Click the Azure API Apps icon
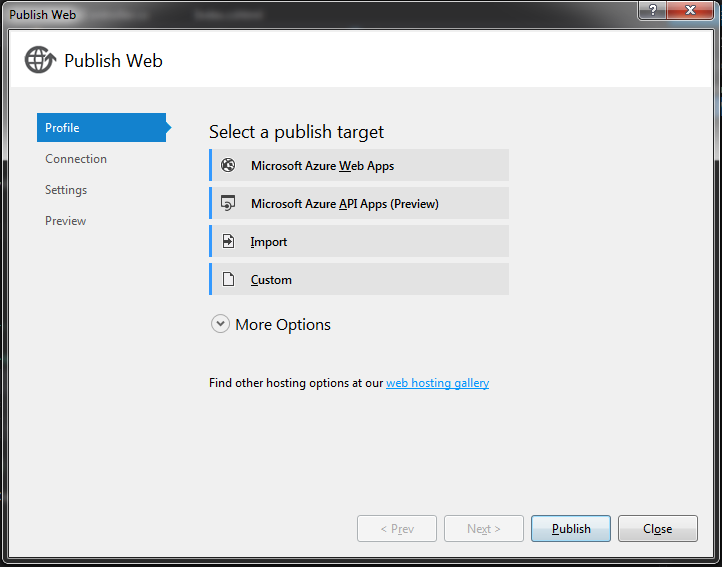This screenshot has height=567, width=722. 228,203
